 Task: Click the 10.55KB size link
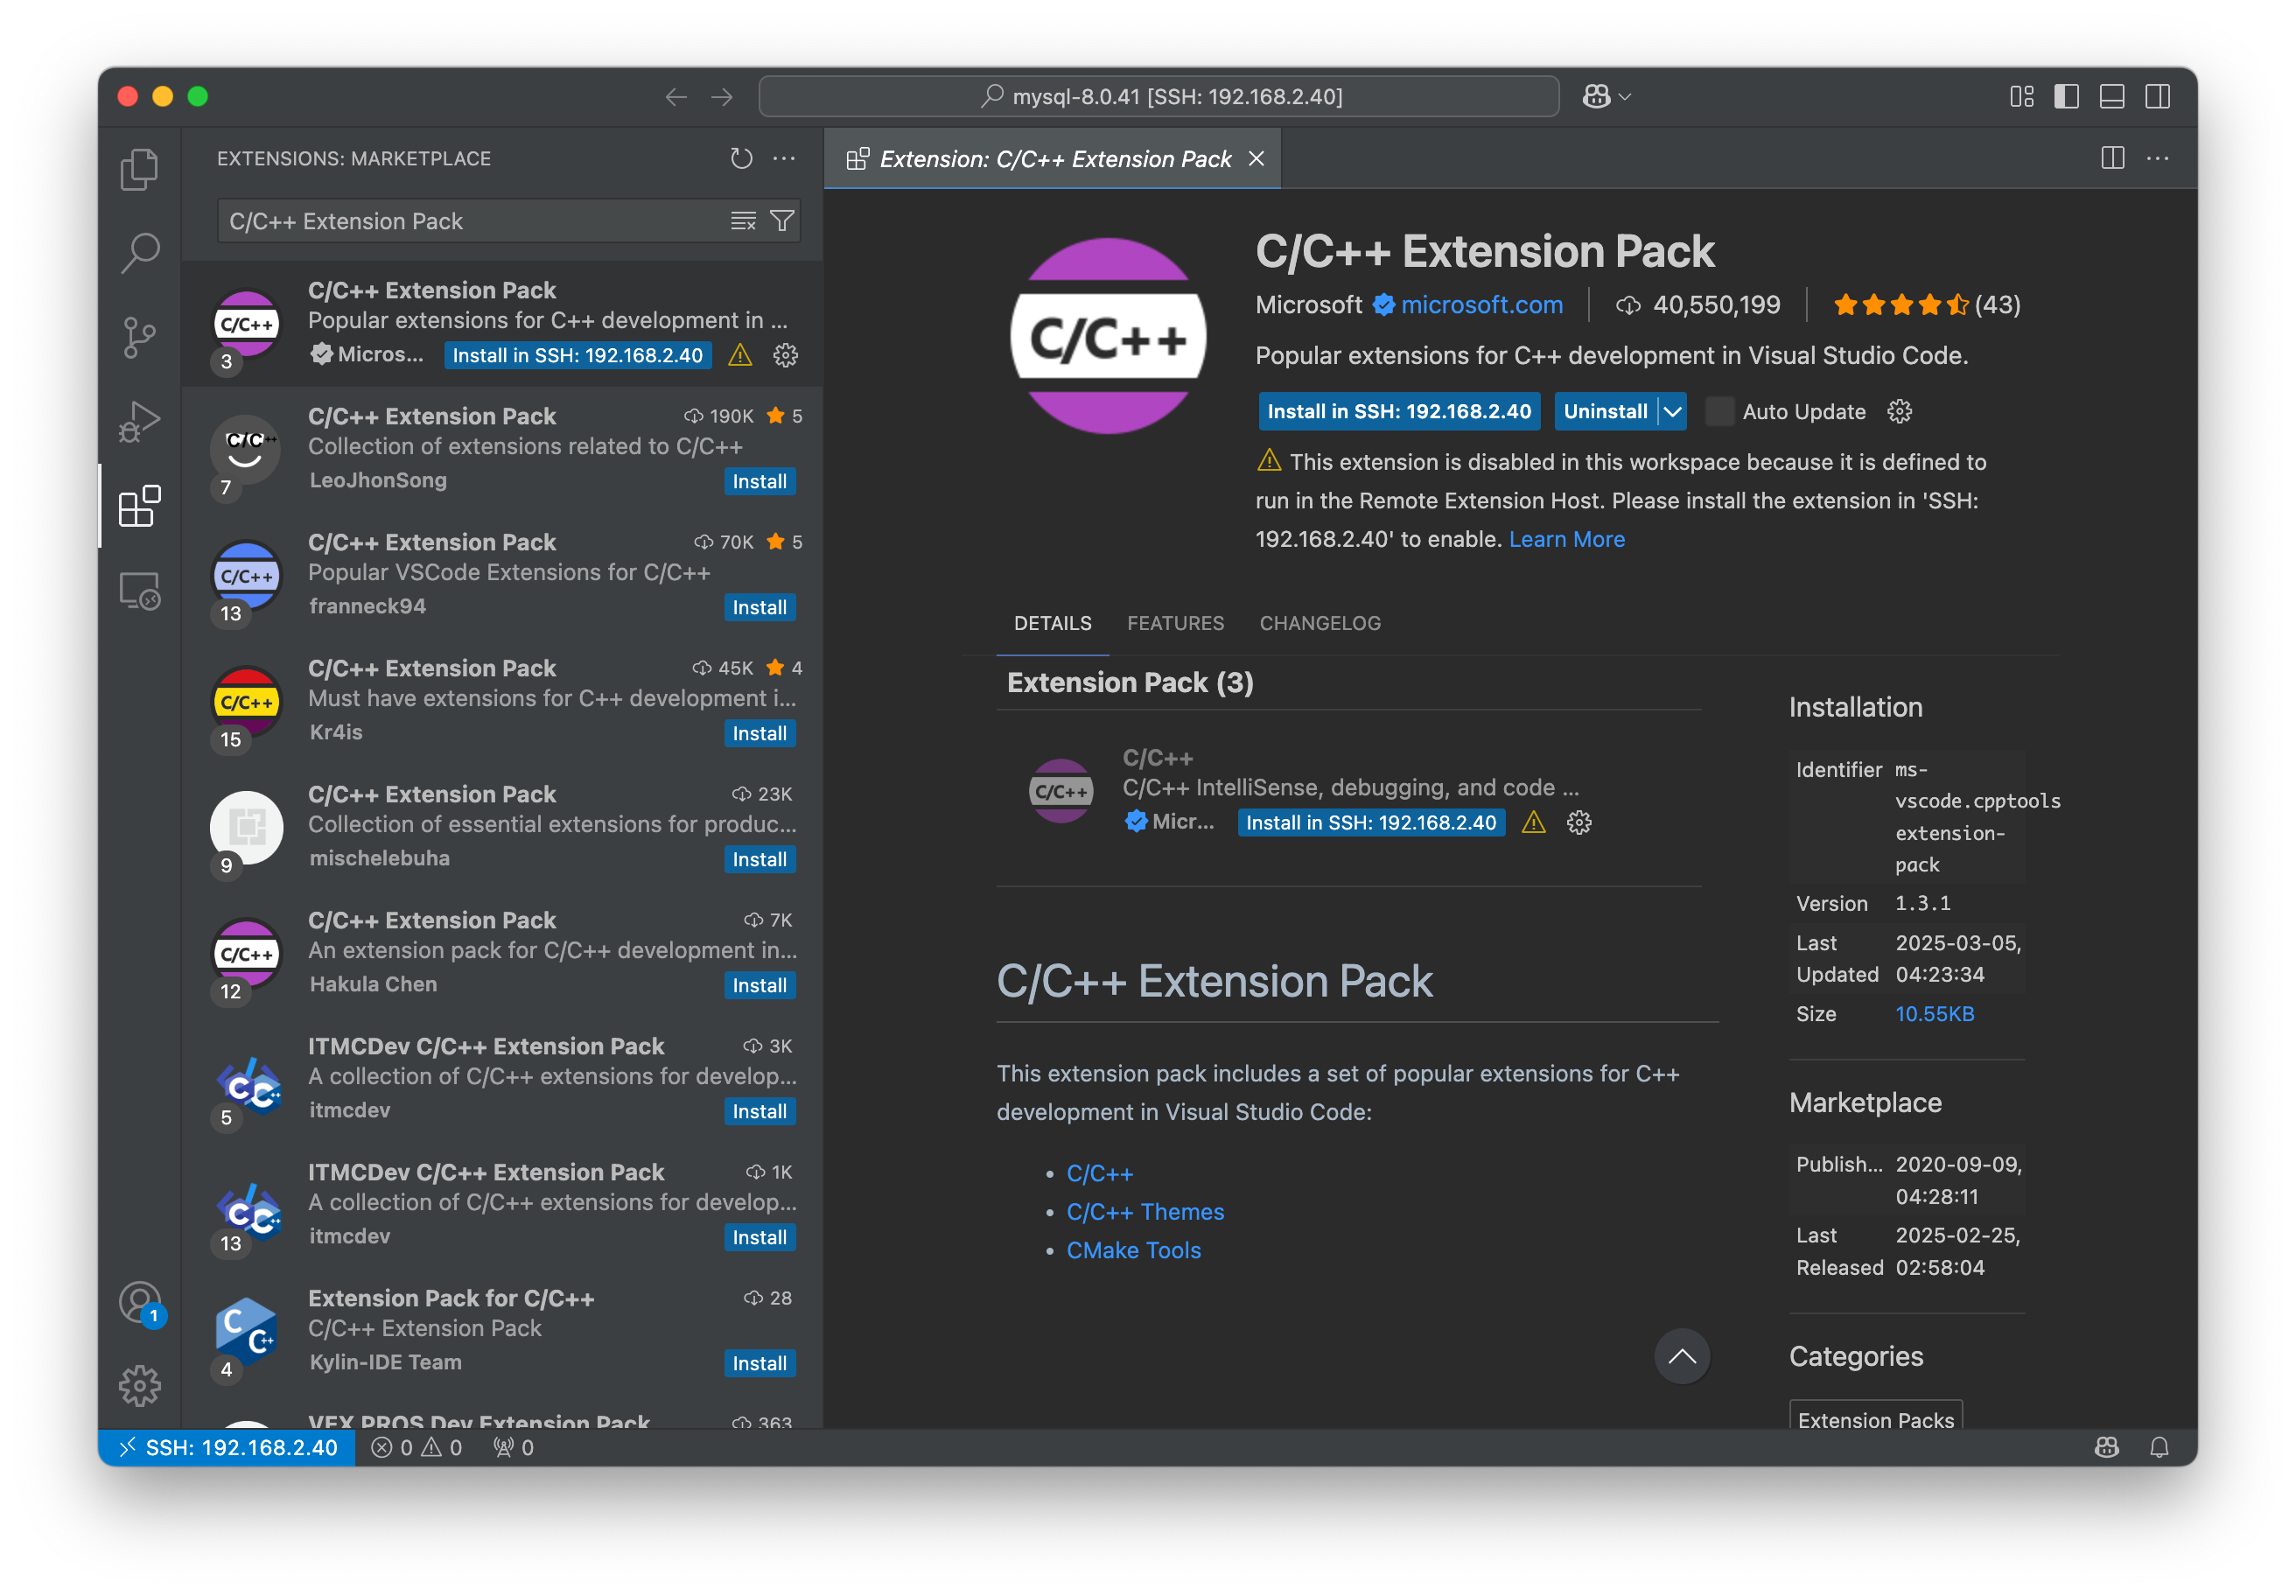point(1934,1014)
